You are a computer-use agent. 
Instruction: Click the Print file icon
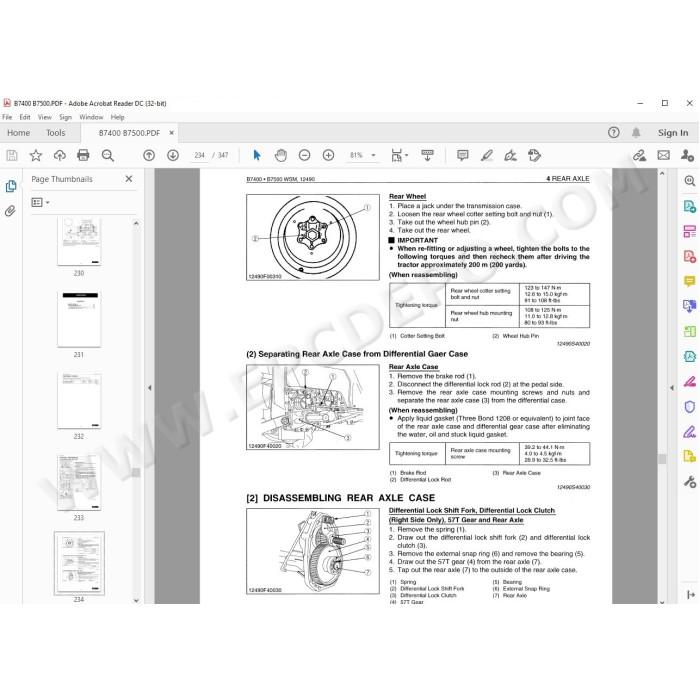83,155
